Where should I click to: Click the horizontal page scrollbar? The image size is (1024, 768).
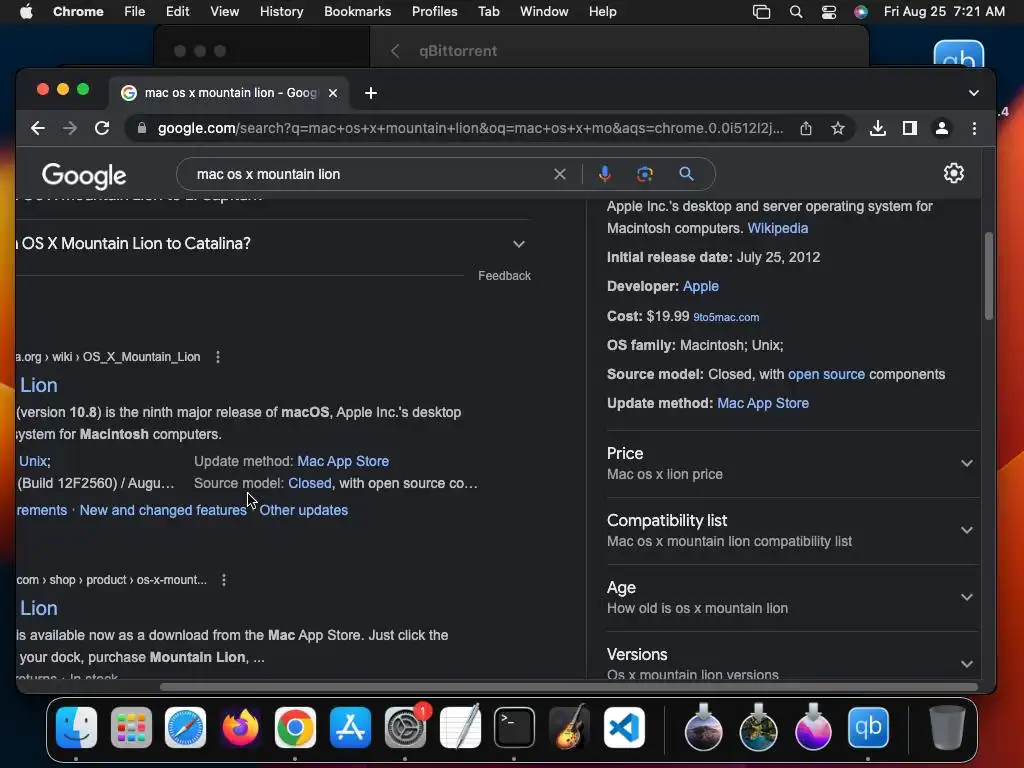[569, 687]
